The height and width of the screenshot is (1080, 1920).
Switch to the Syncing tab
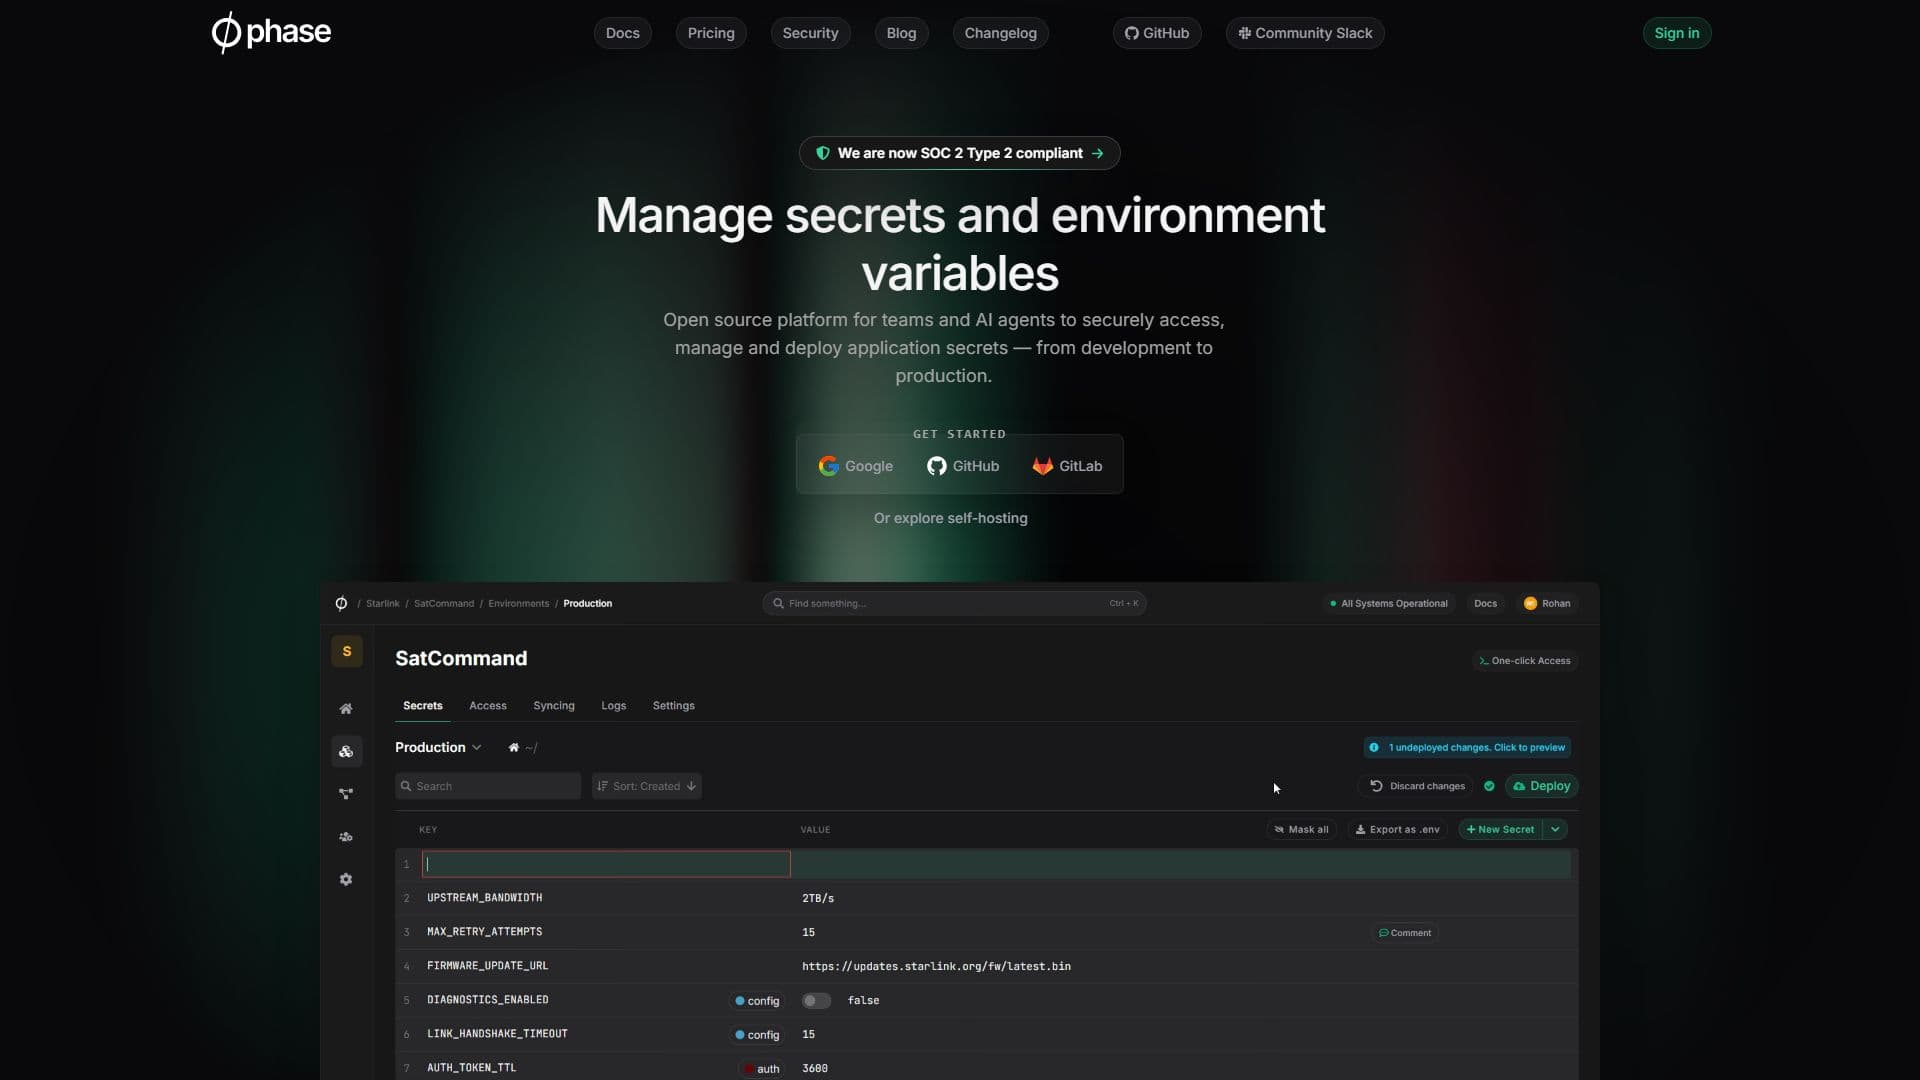click(x=554, y=706)
